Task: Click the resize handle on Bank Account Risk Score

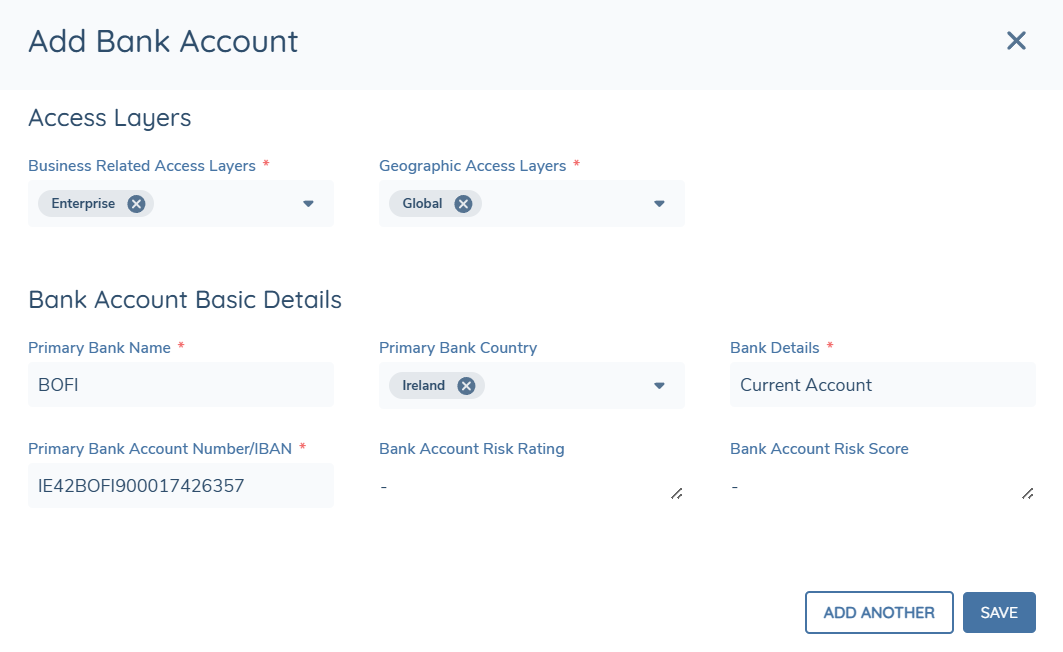Action: (x=1028, y=493)
